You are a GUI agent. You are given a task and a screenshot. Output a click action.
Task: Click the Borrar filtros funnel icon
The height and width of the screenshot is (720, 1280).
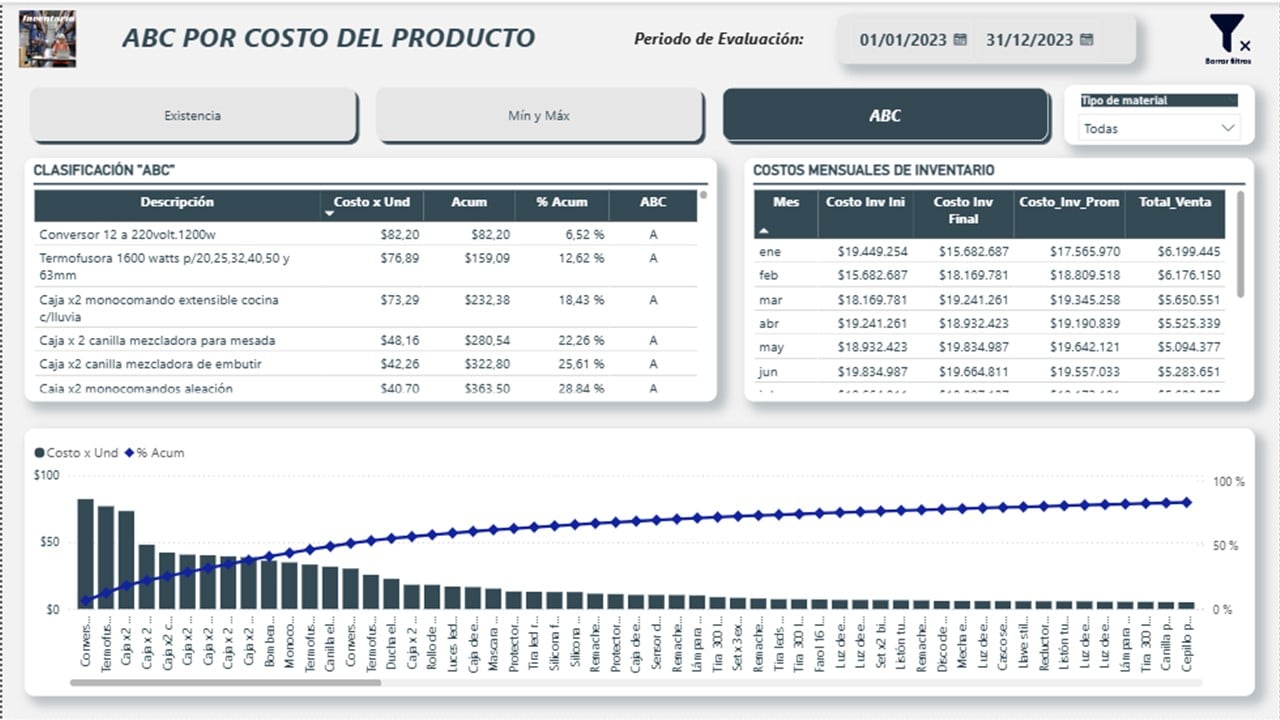coord(1227,33)
